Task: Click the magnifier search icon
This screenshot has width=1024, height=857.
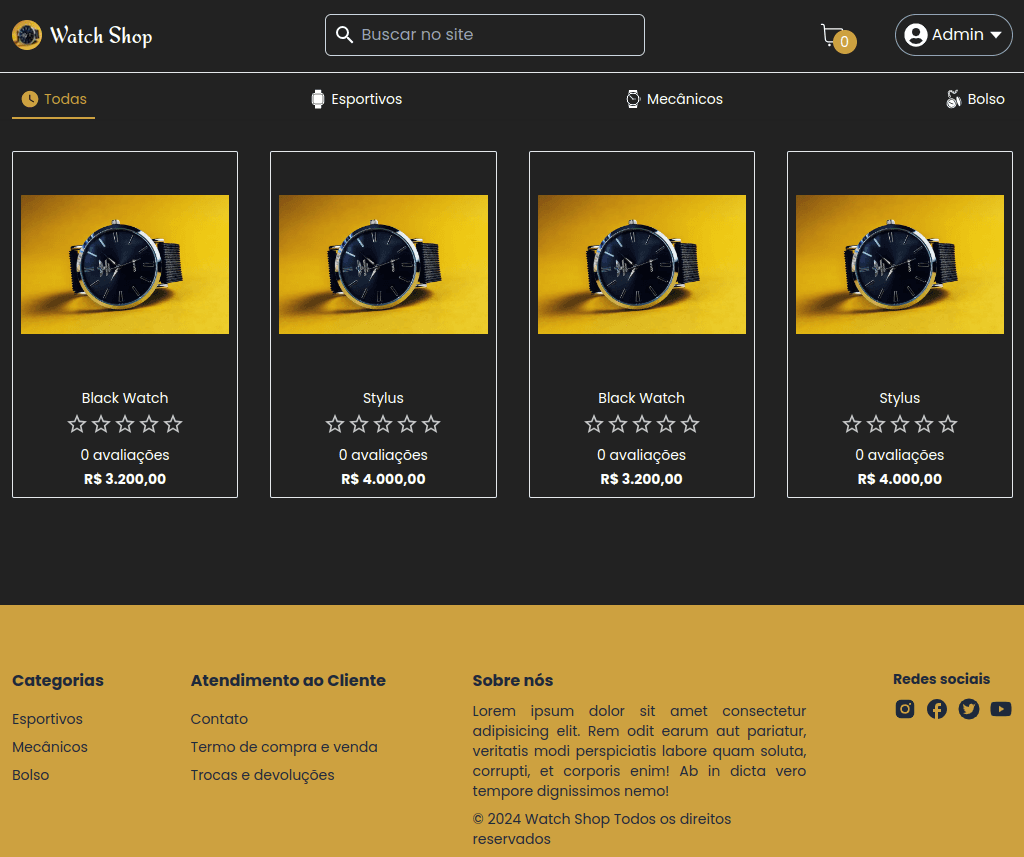Action: (344, 35)
